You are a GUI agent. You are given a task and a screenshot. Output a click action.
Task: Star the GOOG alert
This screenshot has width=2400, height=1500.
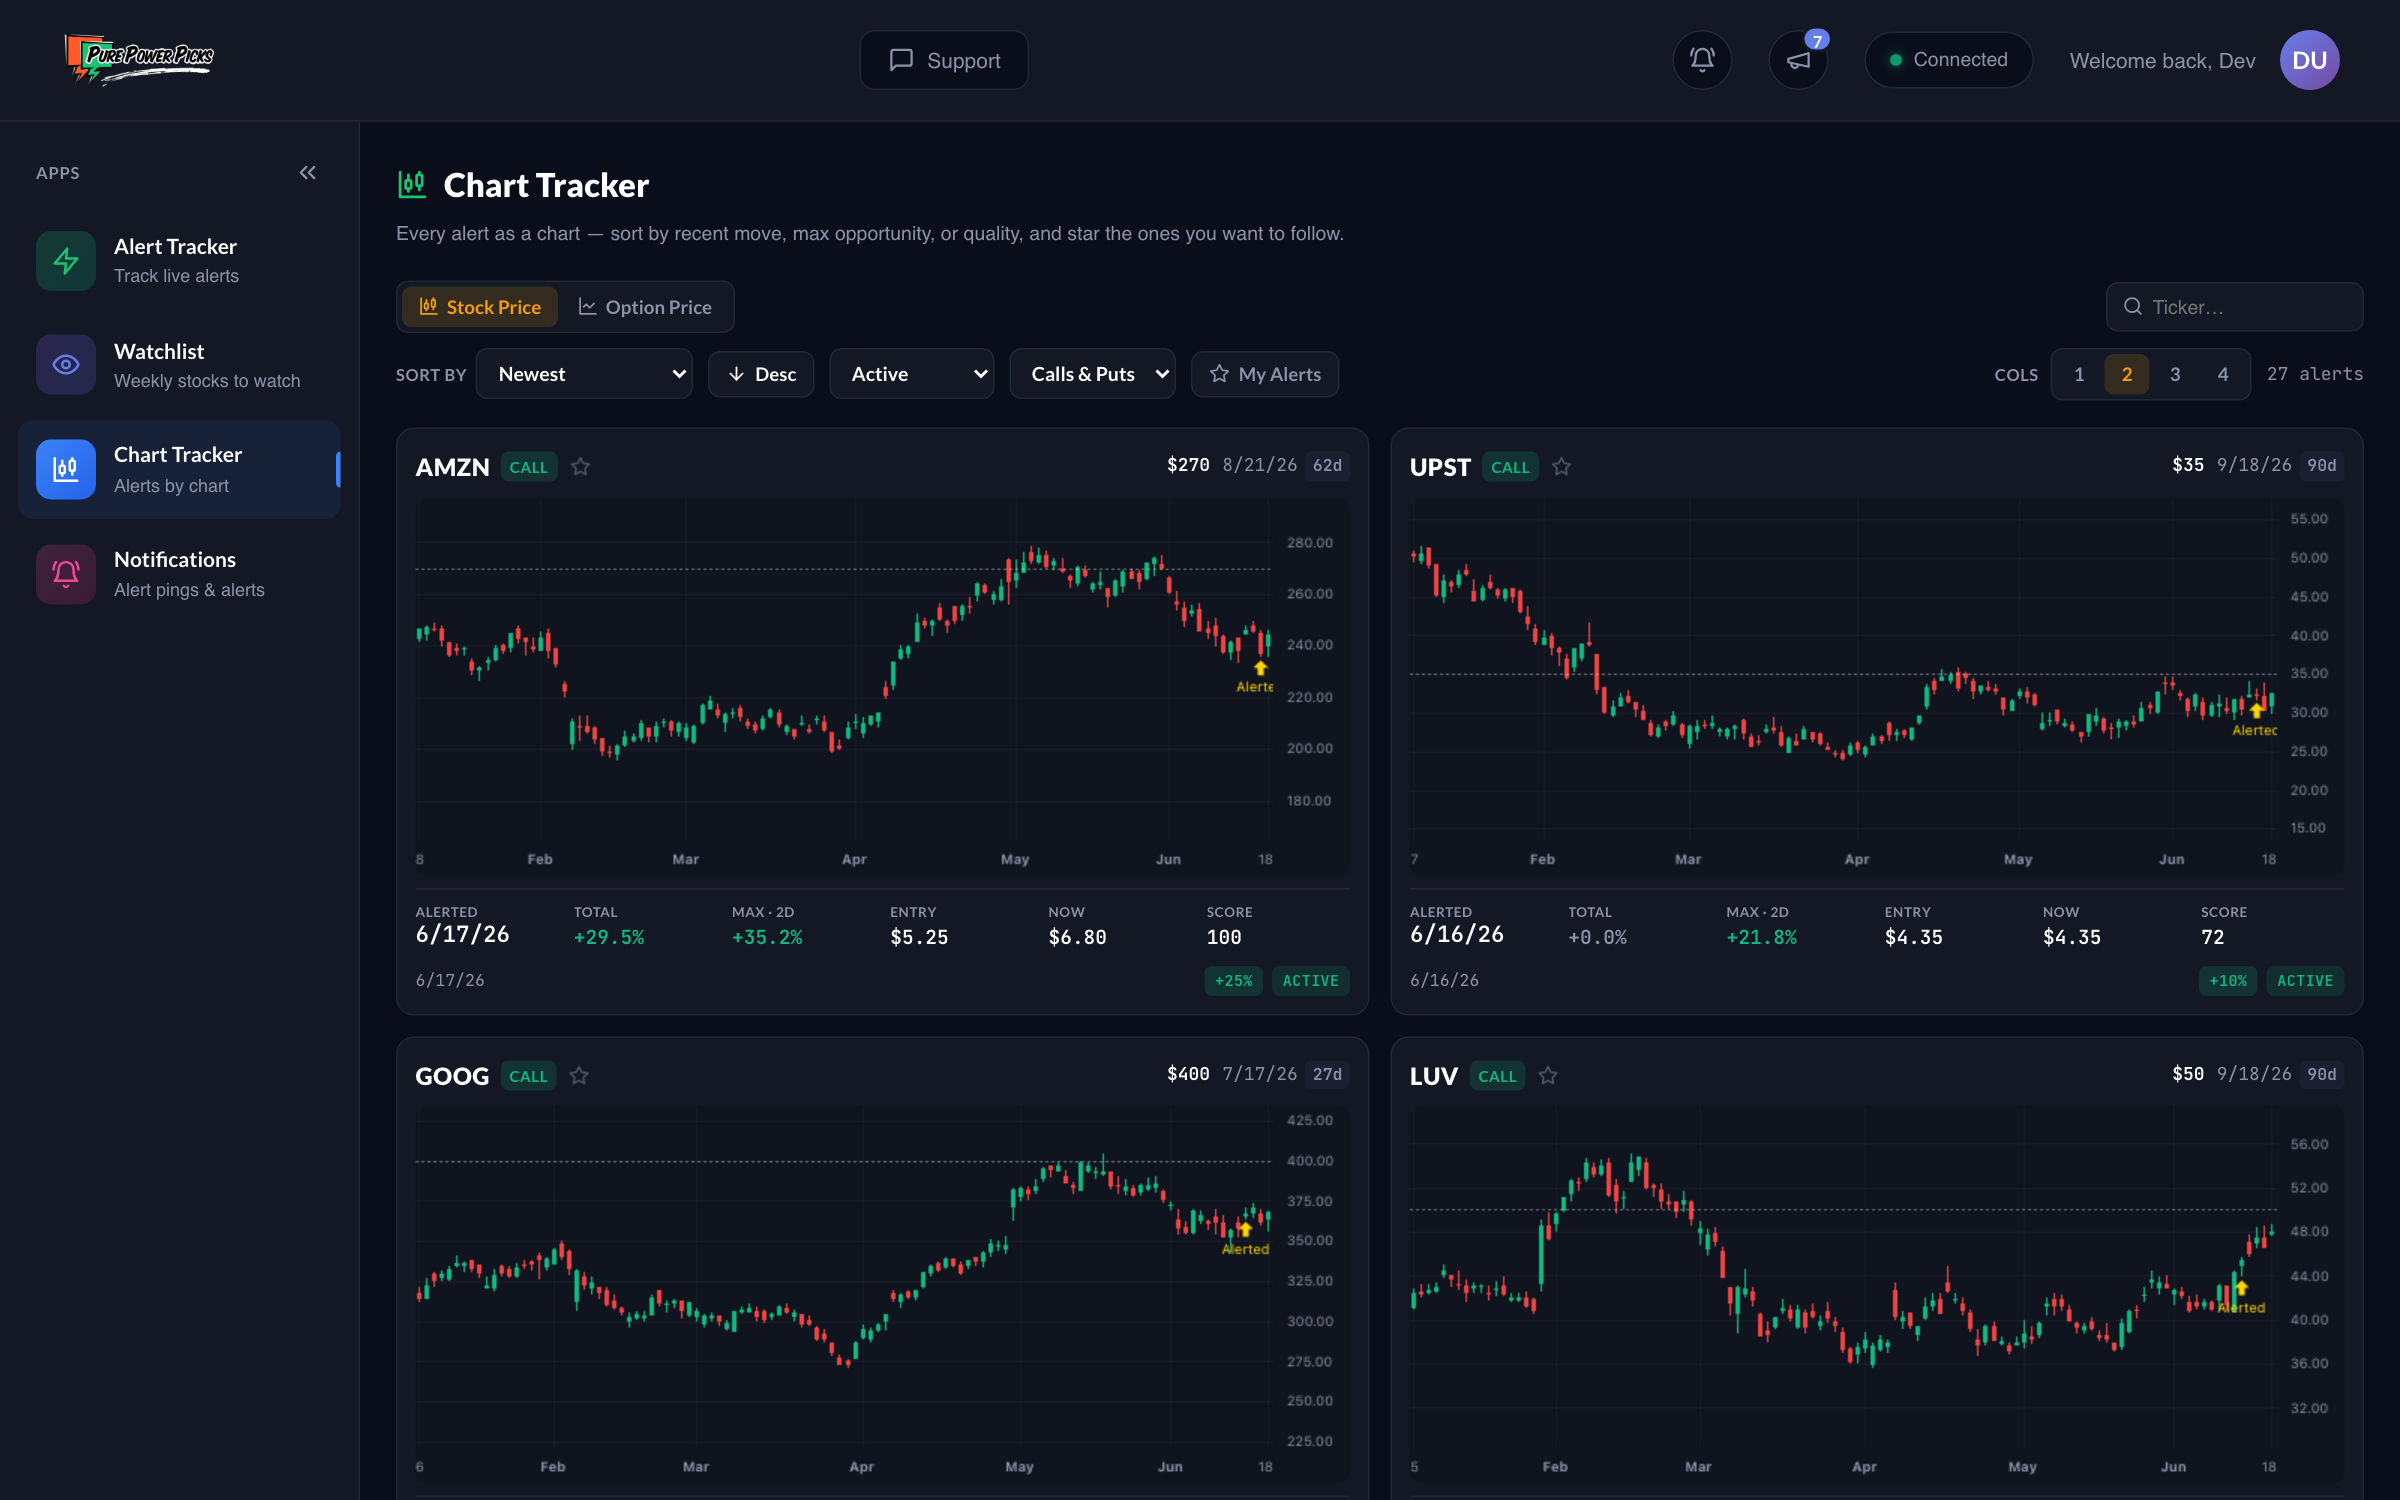(579, 1075)
